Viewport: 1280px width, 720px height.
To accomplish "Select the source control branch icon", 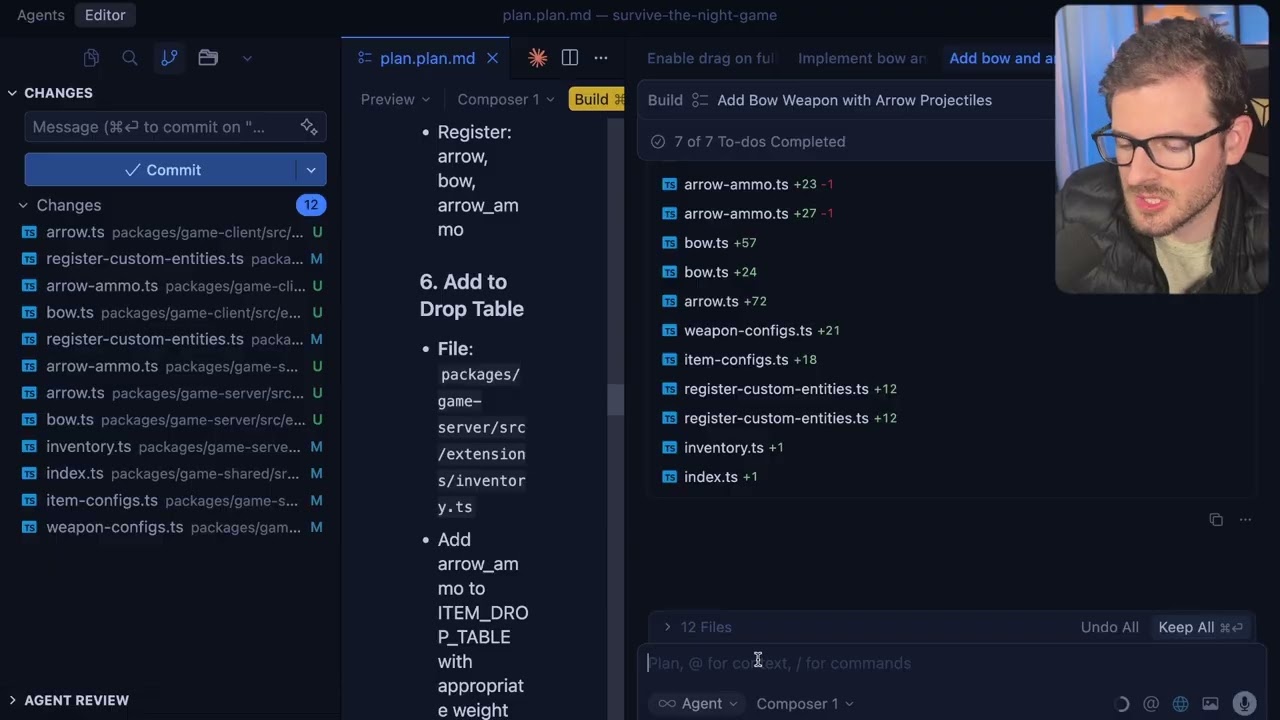I will point(169,58).
